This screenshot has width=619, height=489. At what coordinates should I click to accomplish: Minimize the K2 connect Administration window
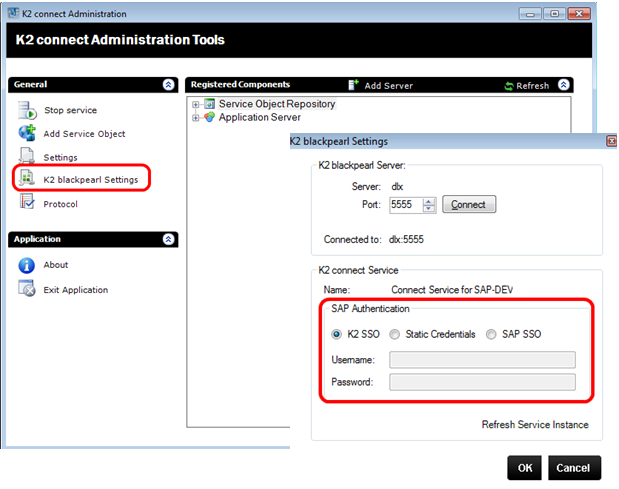(530, 14)
